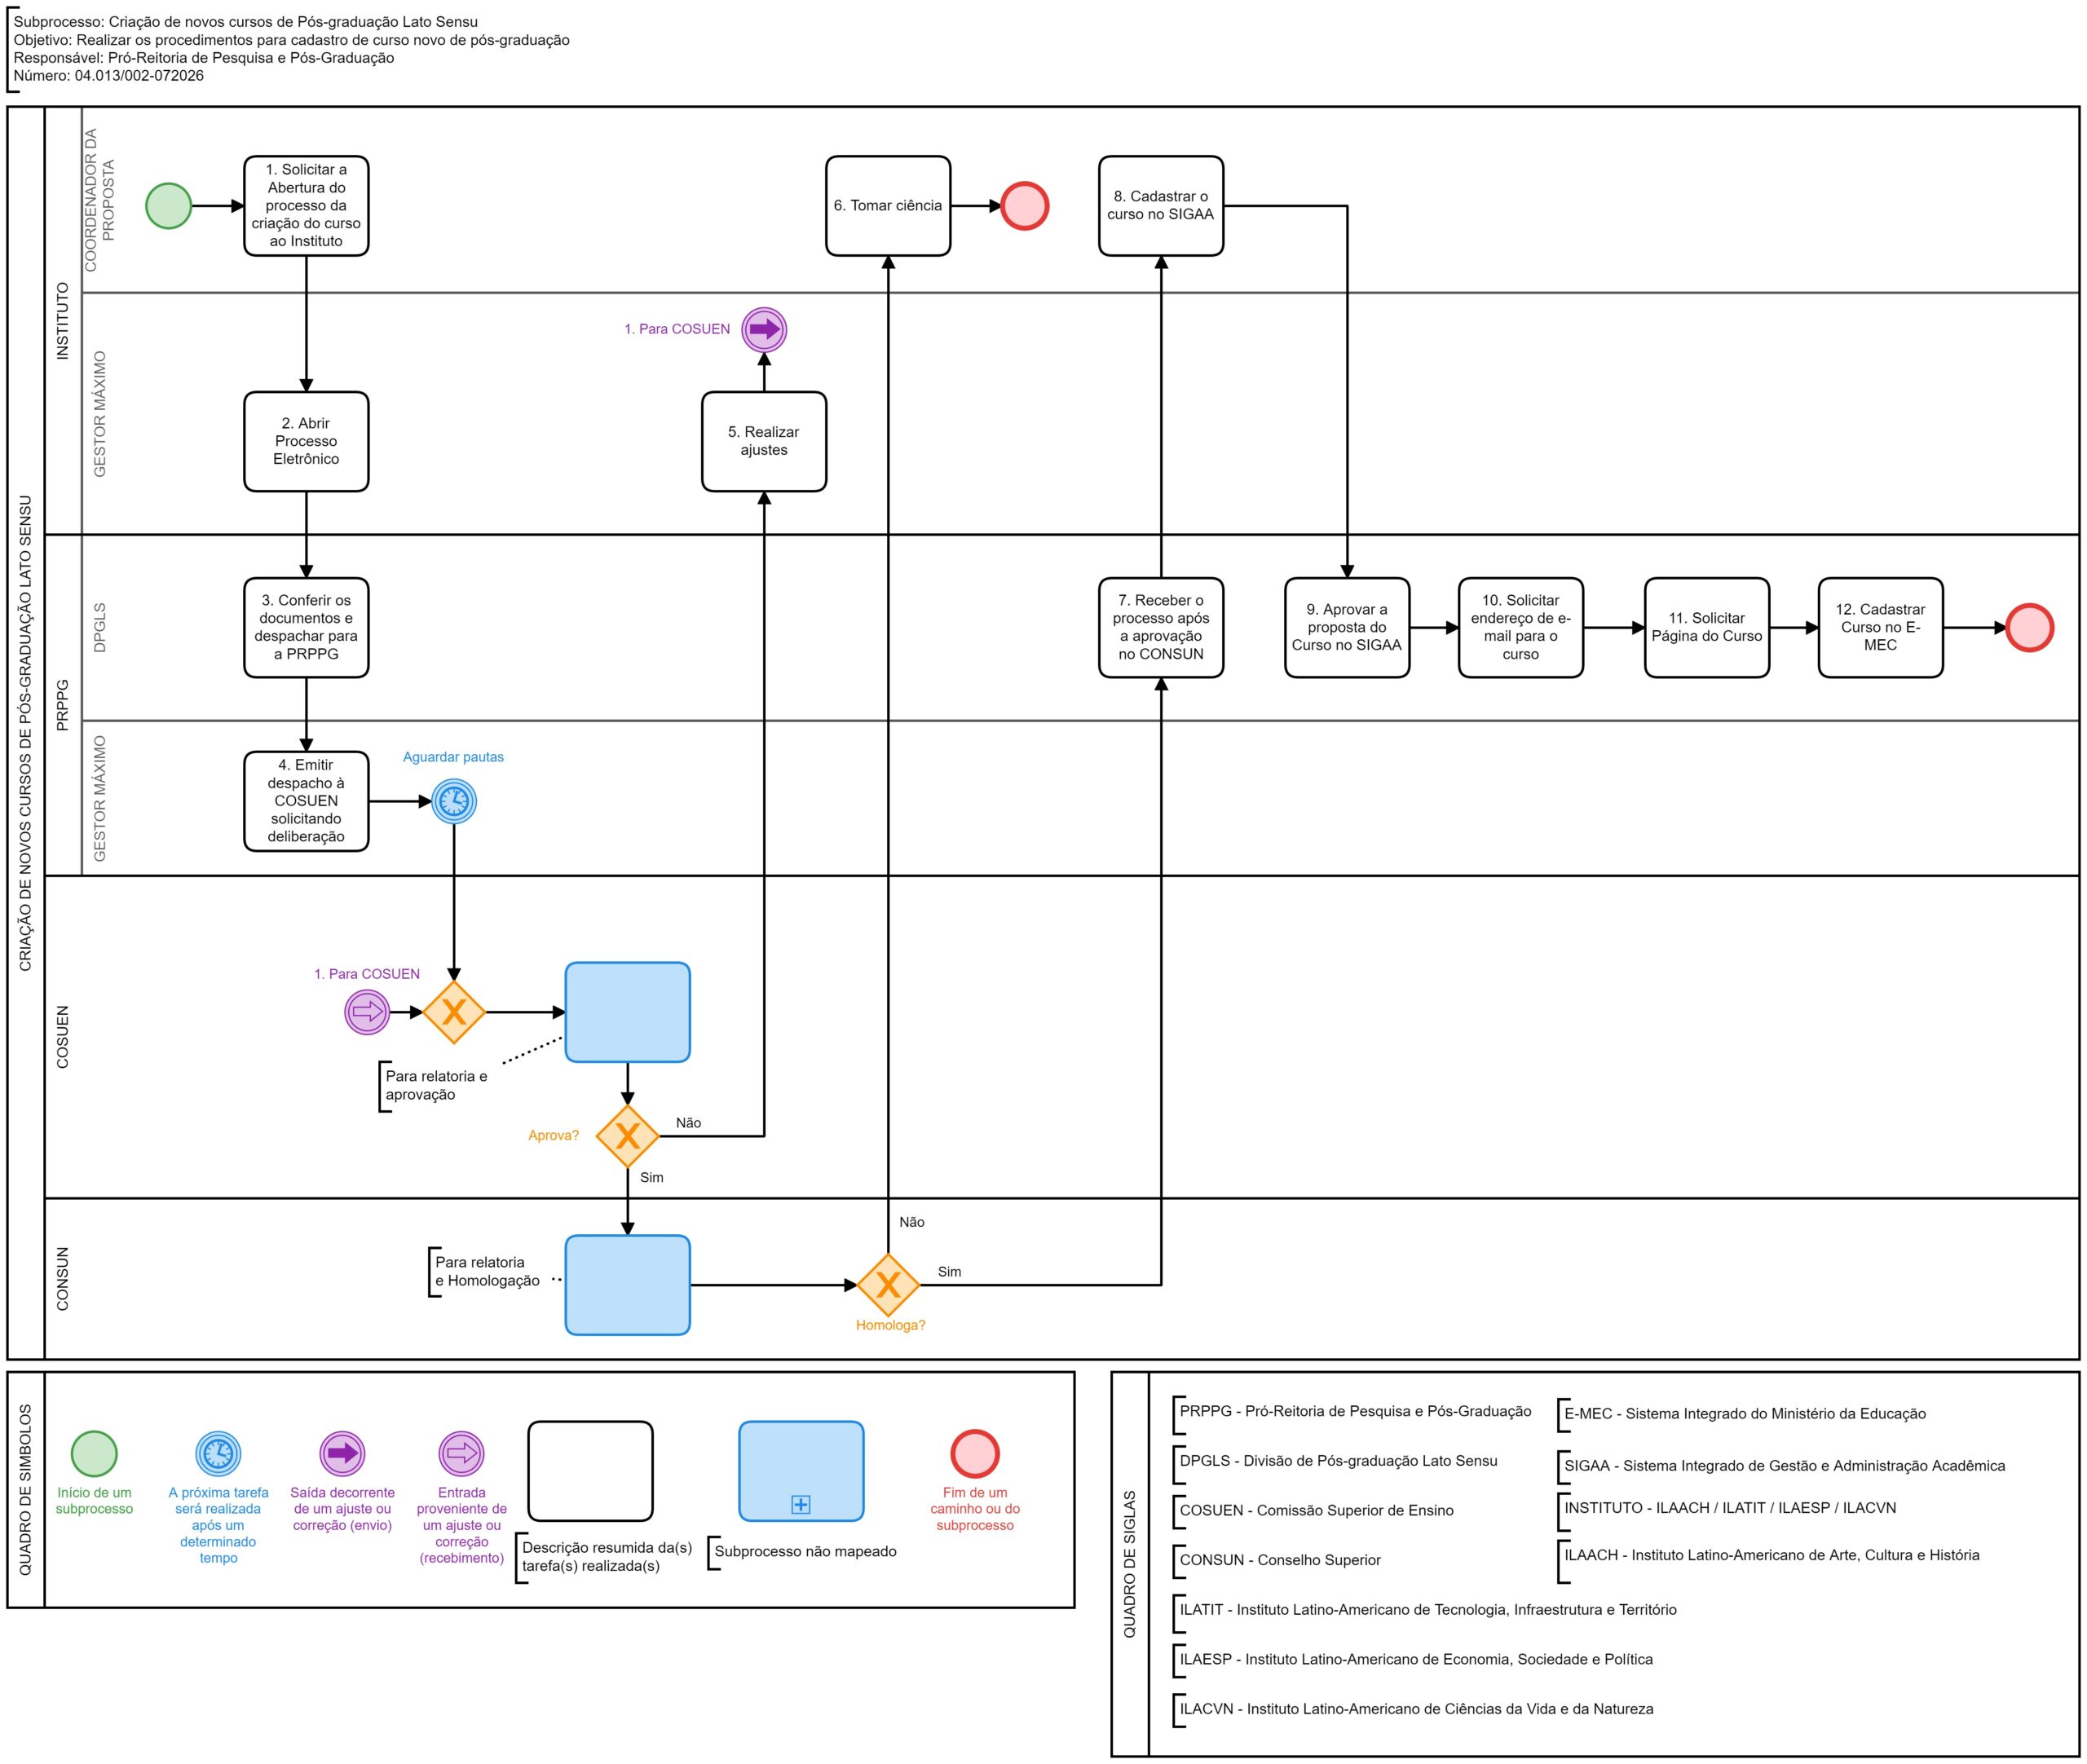Click the green circle in the symbols legend
The width and height of the screenshot is (2087, 1764).
(x=94, y=1454)
